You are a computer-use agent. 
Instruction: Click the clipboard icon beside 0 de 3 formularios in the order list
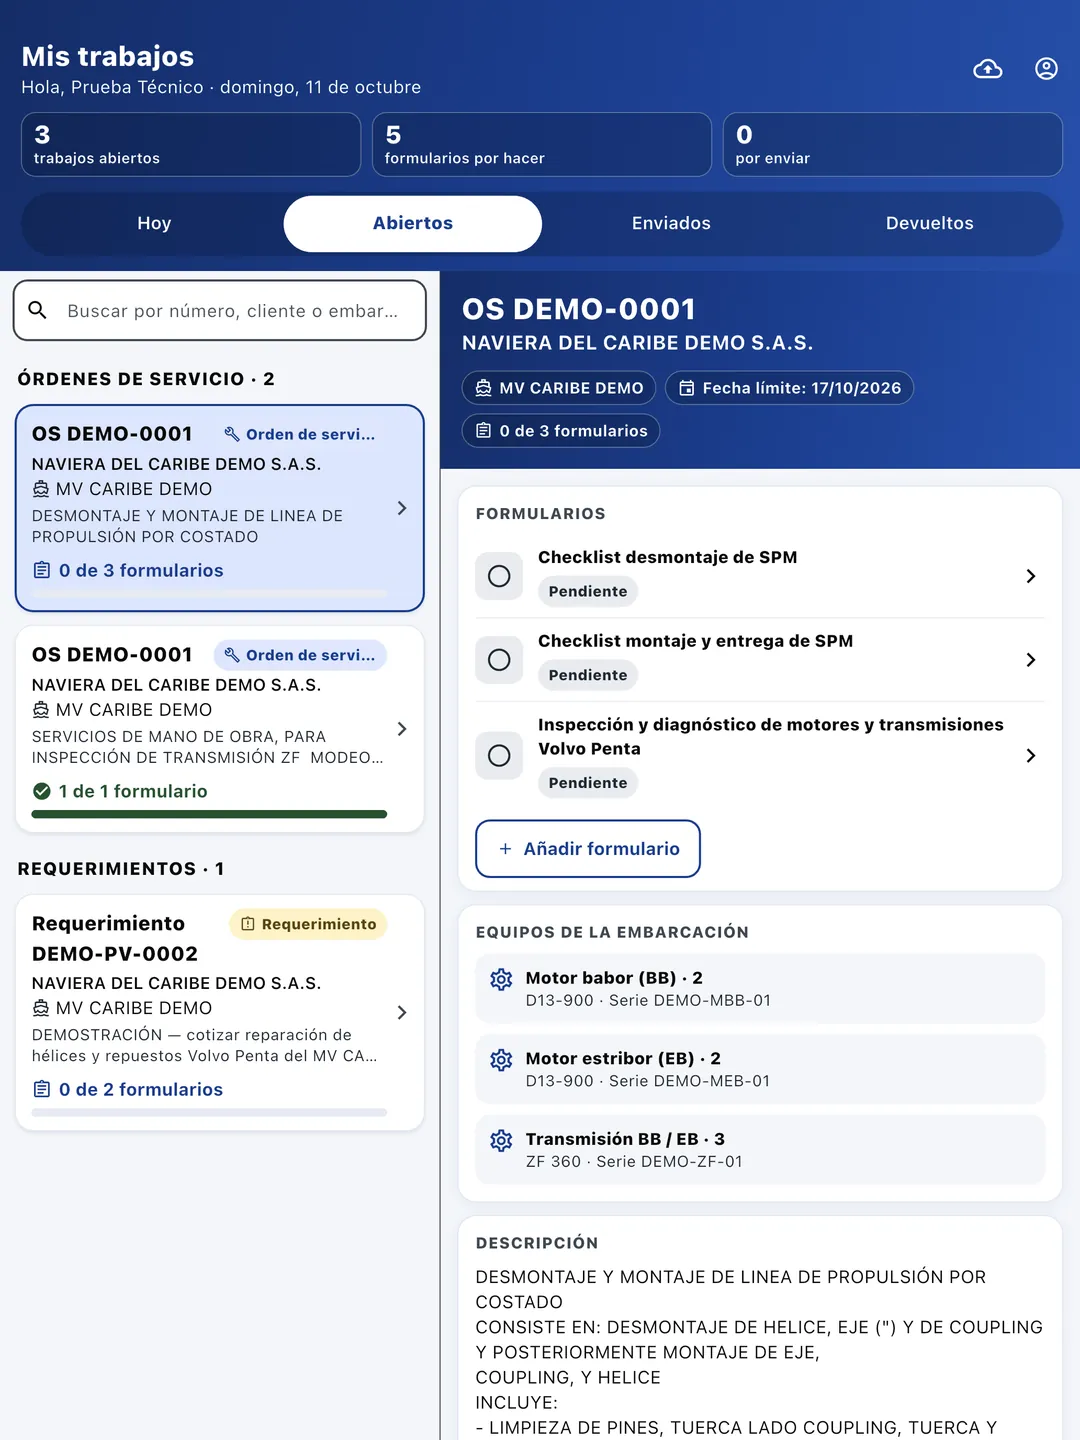point(42,570)
